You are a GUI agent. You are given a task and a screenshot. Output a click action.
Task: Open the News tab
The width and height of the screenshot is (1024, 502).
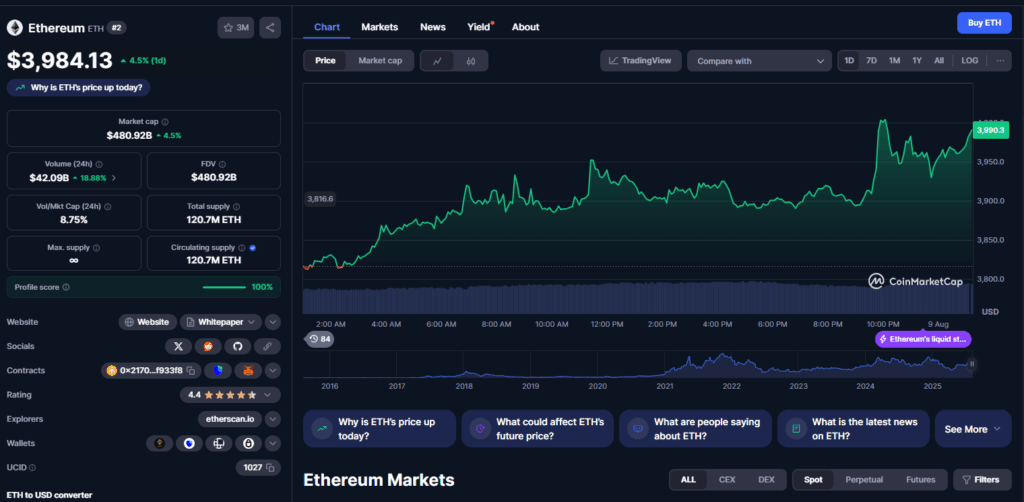tap(433, 27)
